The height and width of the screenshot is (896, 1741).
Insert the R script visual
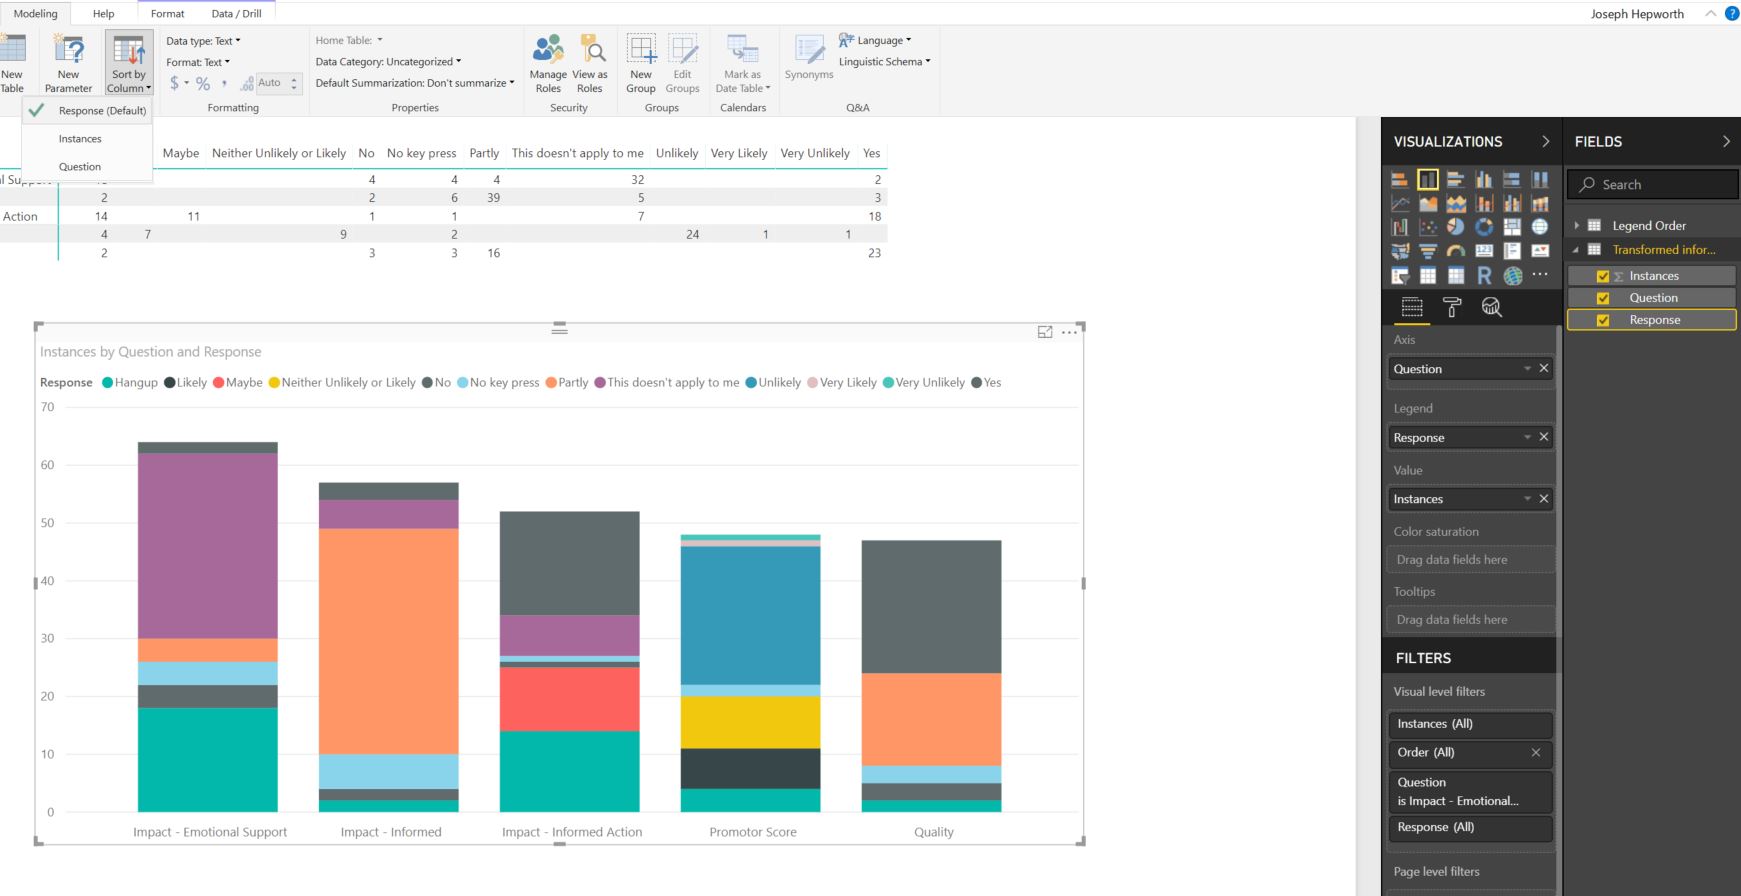click(1484, 275)
